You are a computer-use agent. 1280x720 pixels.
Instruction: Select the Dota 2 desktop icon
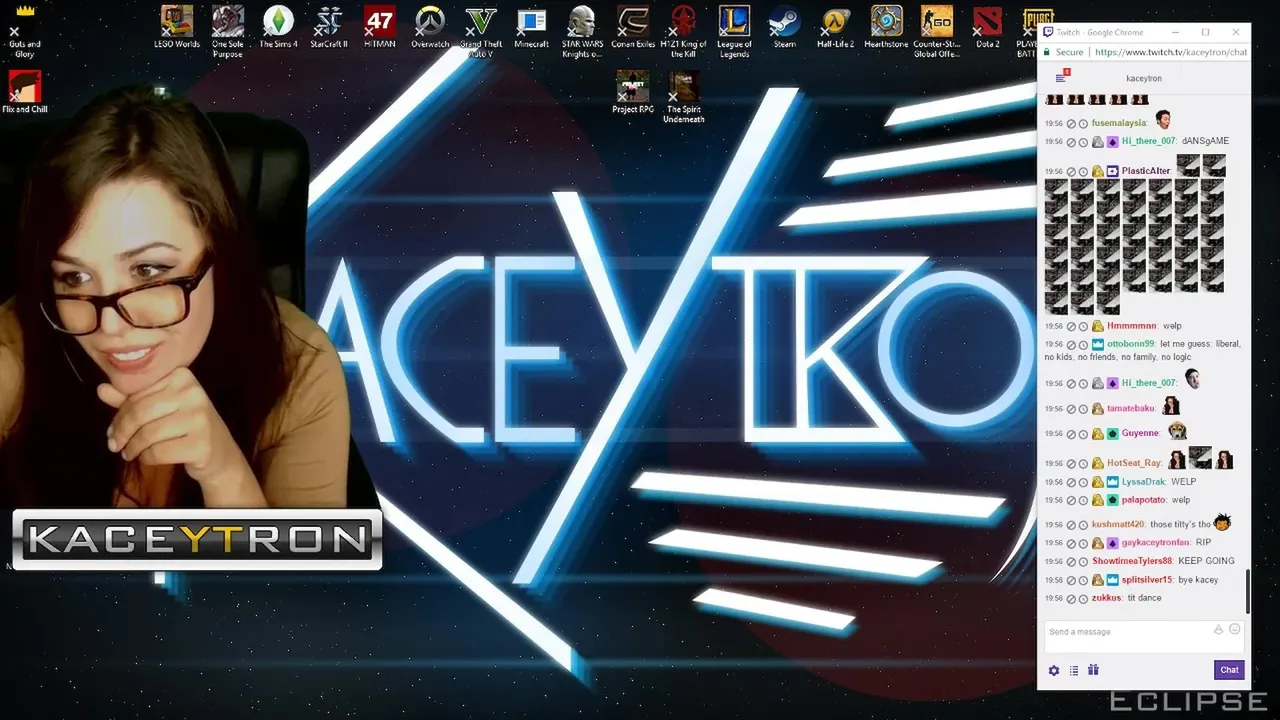click(x=988, y=28)
